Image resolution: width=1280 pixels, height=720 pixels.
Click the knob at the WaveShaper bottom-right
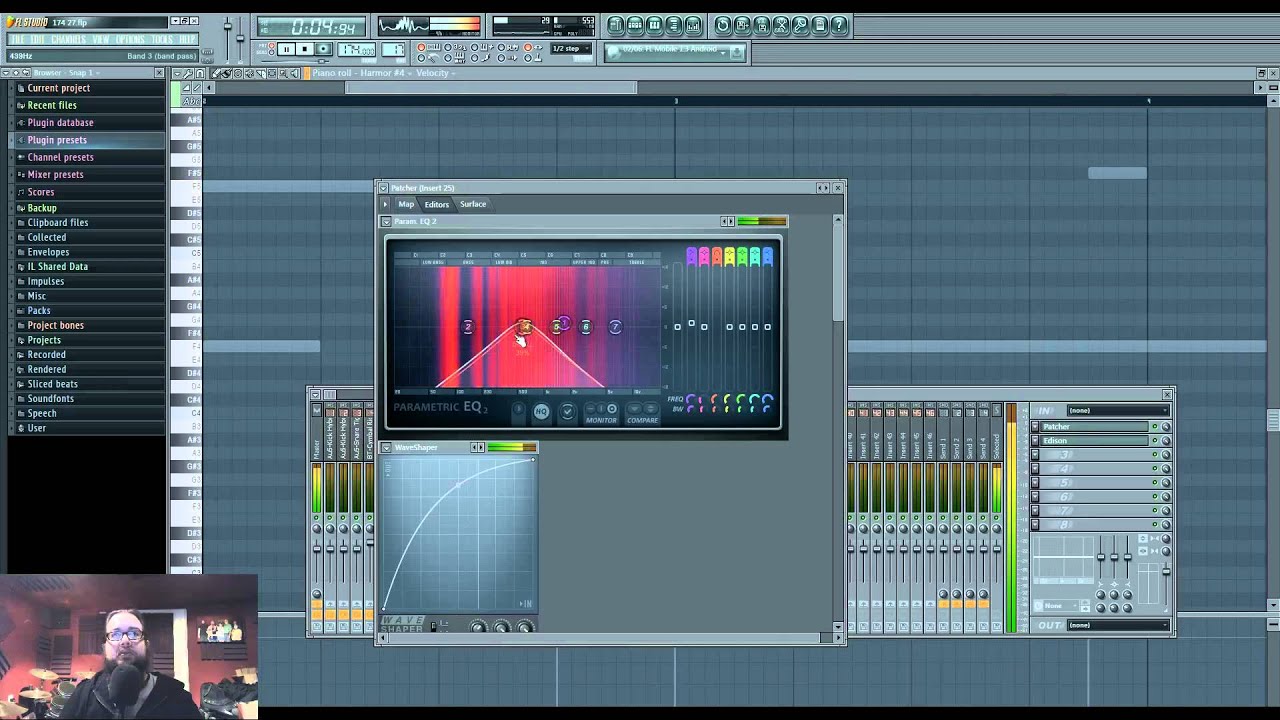click(x=524, y=627)
